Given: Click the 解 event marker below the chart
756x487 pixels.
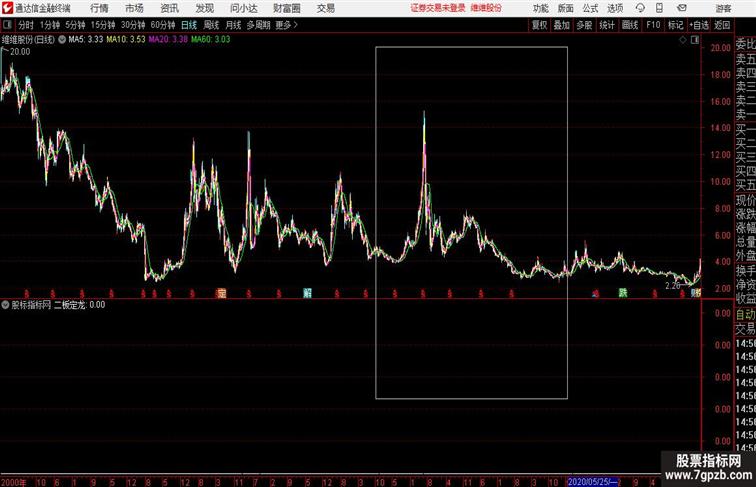Looking at the screenshot, I should [x=308, y=293].
